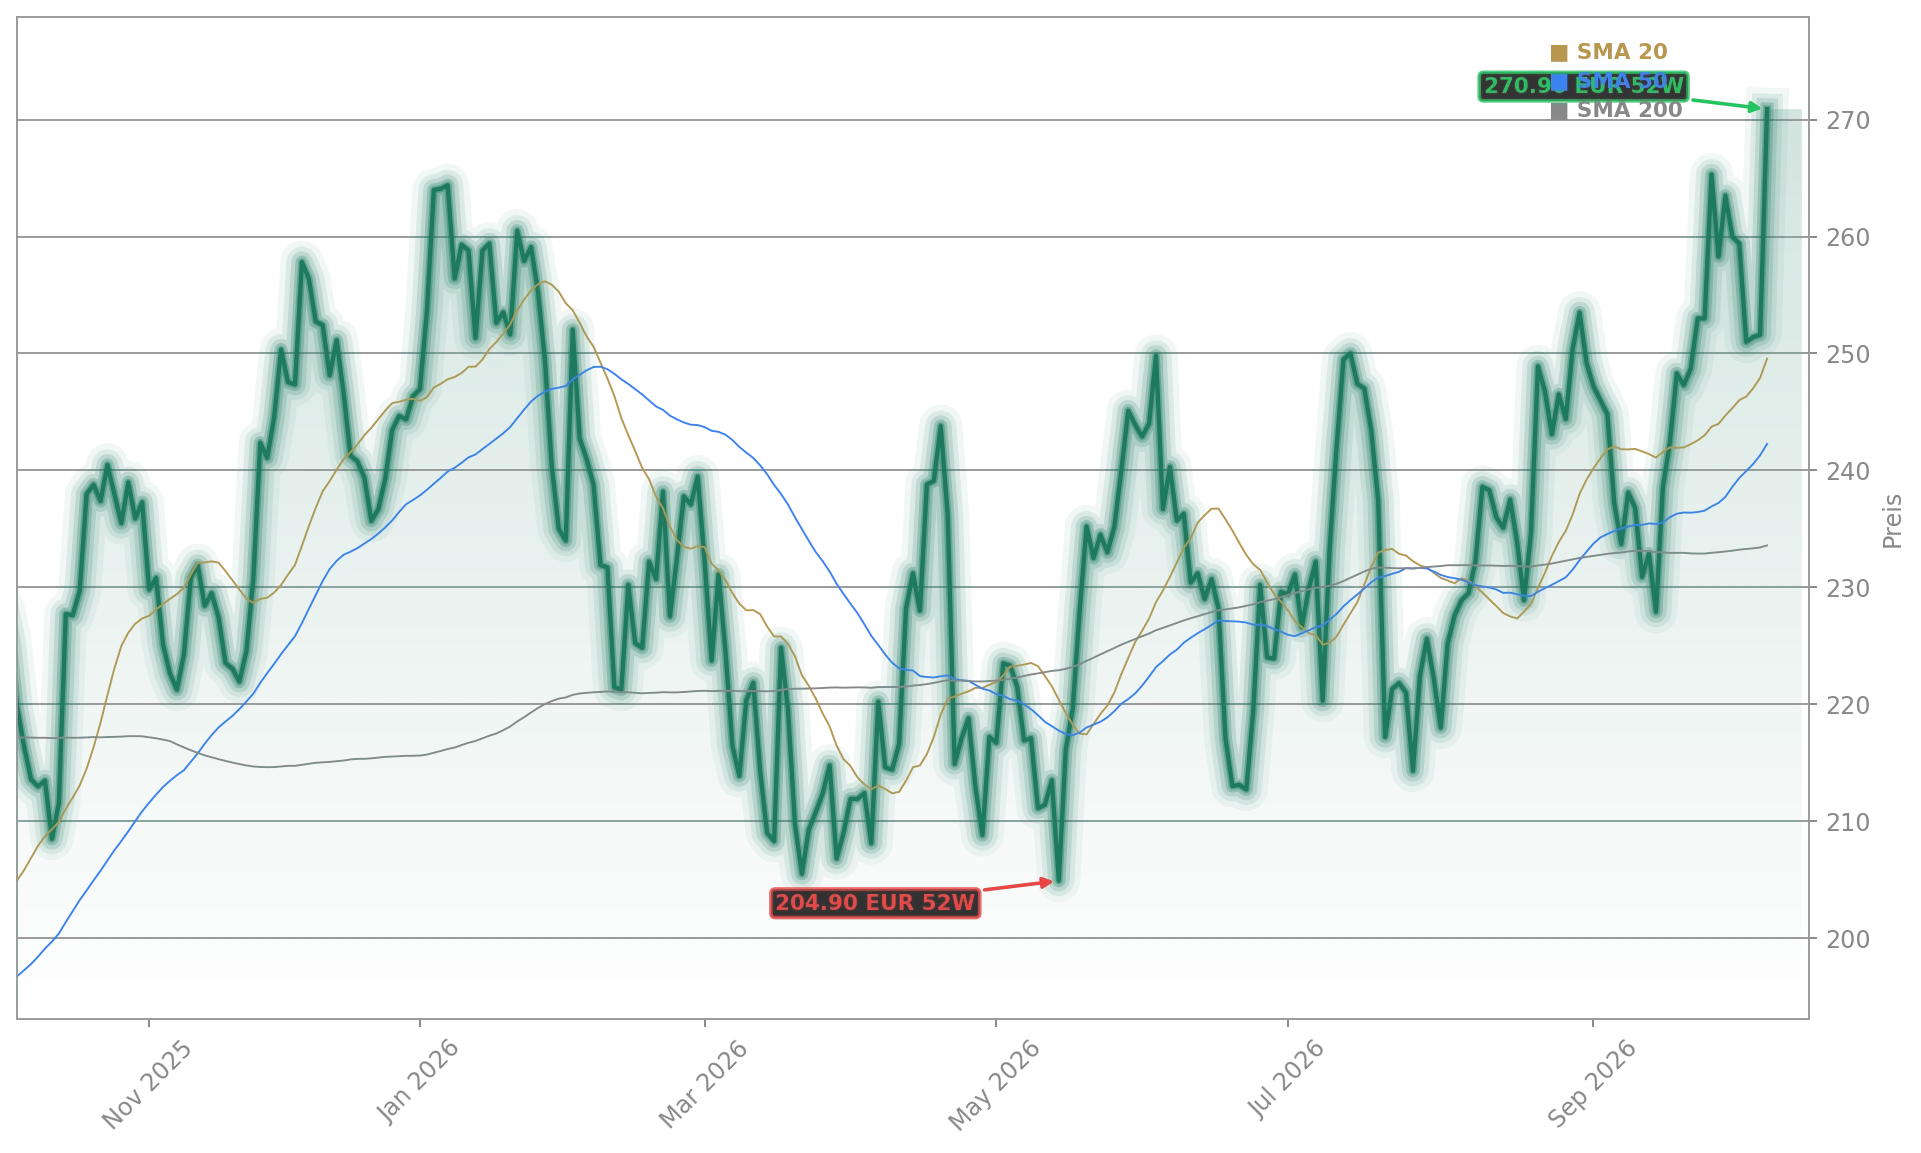The width and height of the screenshot is (1921, 1153).
Task: Click the gray SMA 200 legend swatch
Action: (x=1558, y=111)
